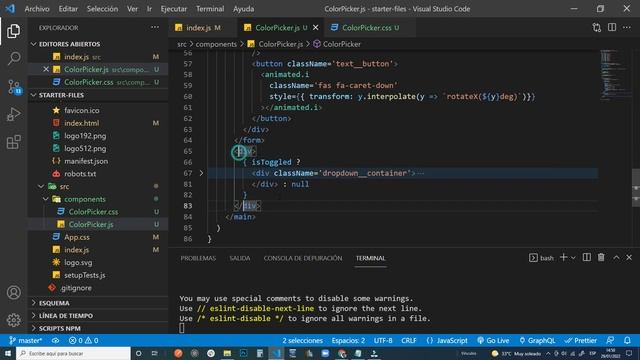This screenshot has height=360, width=640.
Task: Open the Manage settings gear
Action: click(x=13, y=320)
